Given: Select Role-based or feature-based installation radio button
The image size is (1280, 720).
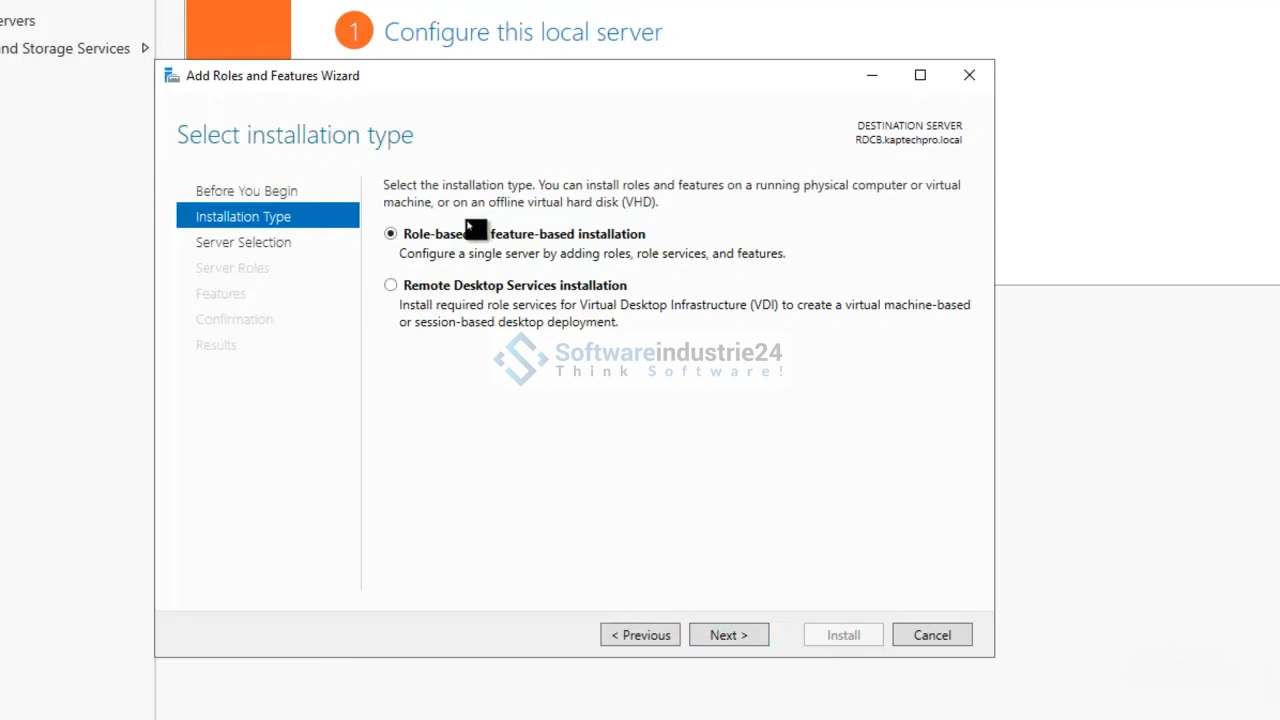Looking at the screenshot, I should (x=391, y=234).
